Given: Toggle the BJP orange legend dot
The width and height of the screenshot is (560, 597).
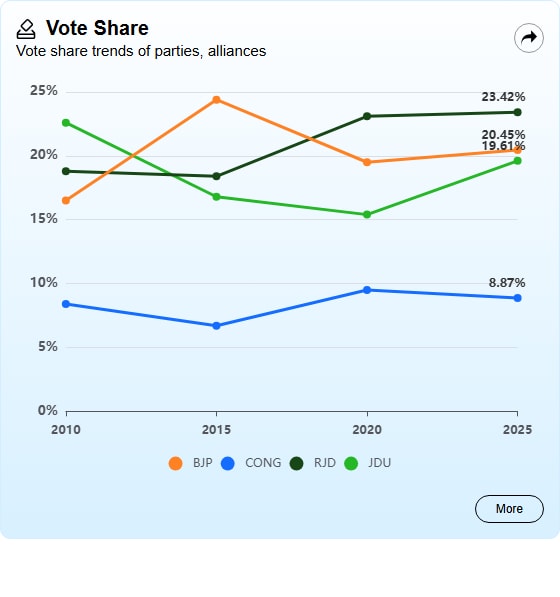Looking at the screenshot, I should tap(175, 463).
